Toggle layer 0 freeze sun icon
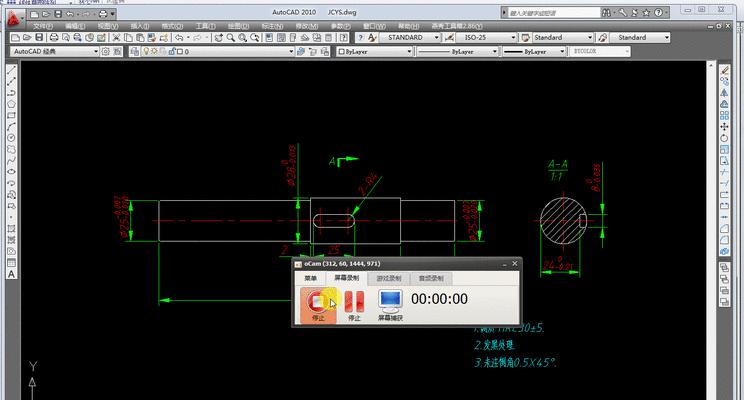 [154, 51]
